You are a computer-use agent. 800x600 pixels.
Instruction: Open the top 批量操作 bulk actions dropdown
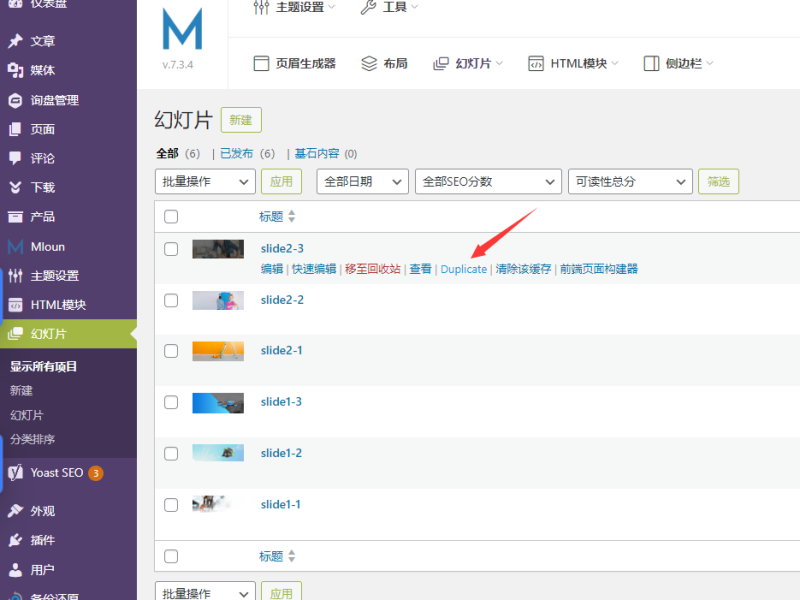[205, 182]
